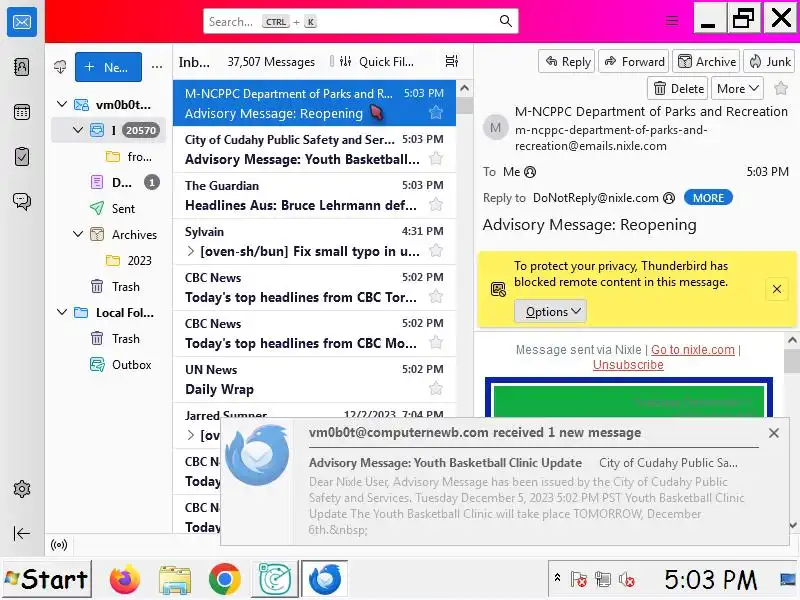Dismiss the remote content notice

tap(777, 289)
